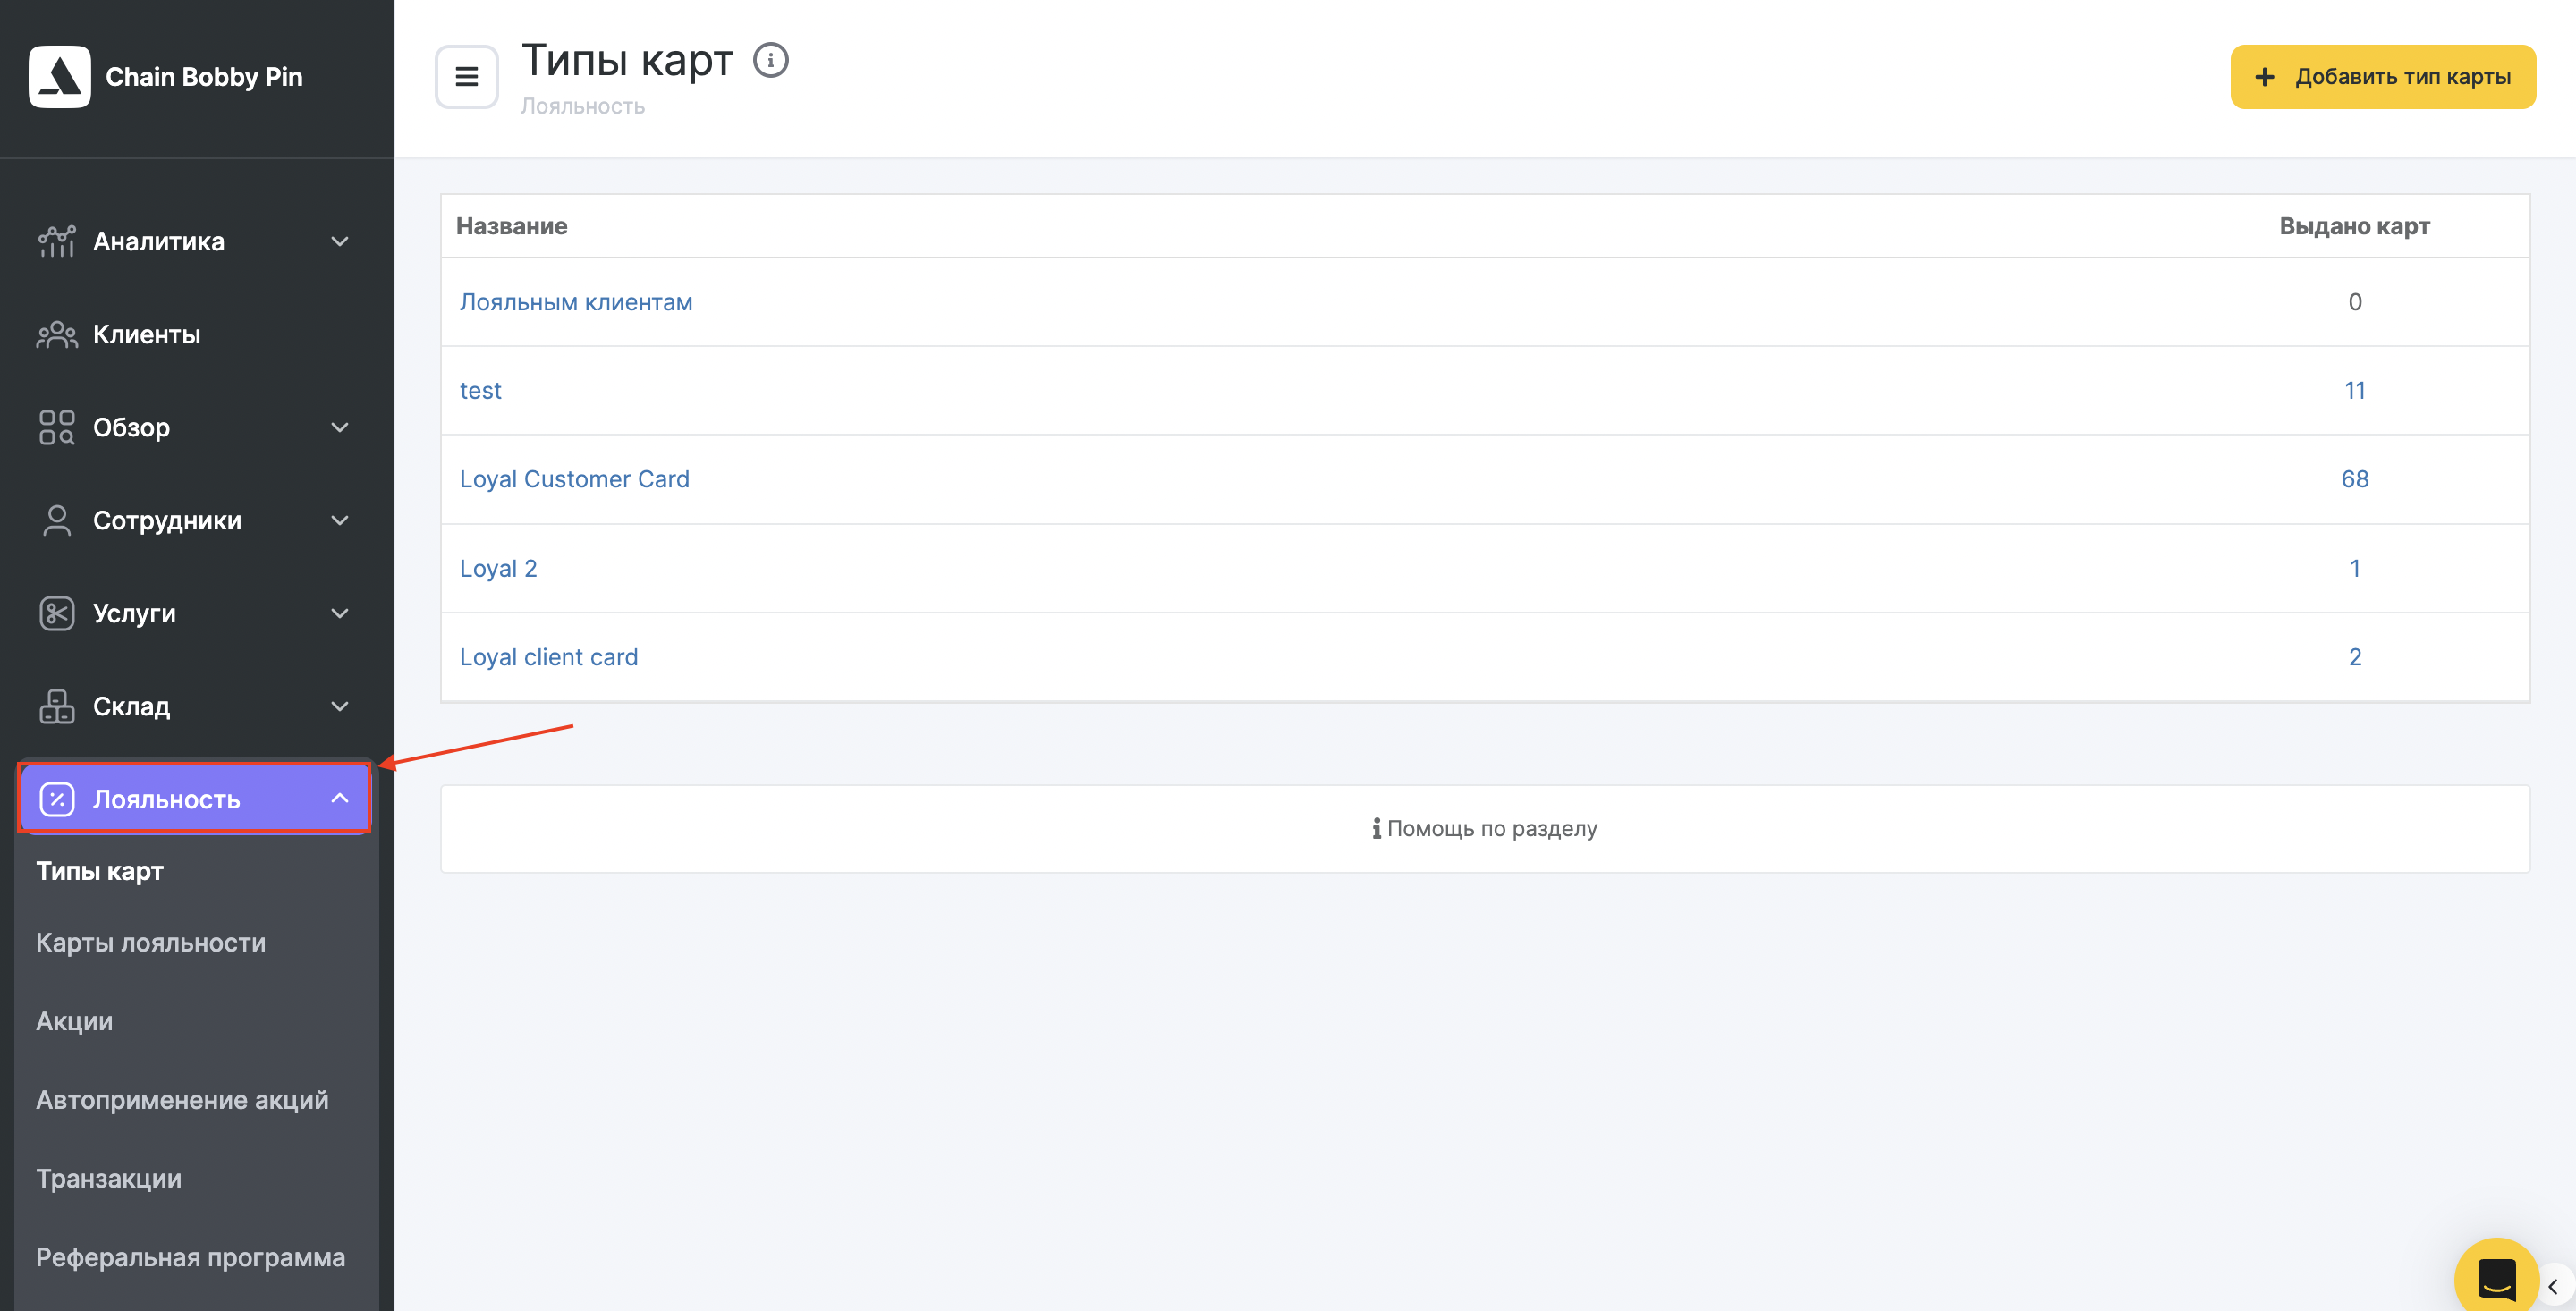Expand the Сотрудники chevron
Viewport: 2576px width, 1311px height.
pyautogui.click(x=340, y=520)
